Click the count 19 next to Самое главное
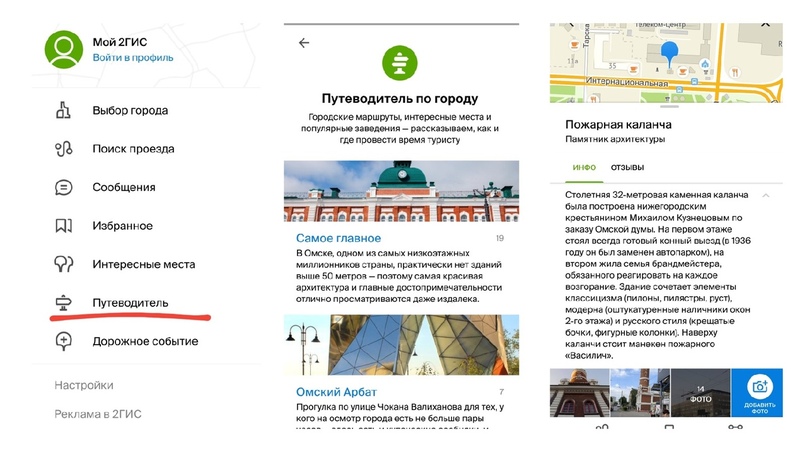Screen dimensions: 807x453 tap(500, 238)
